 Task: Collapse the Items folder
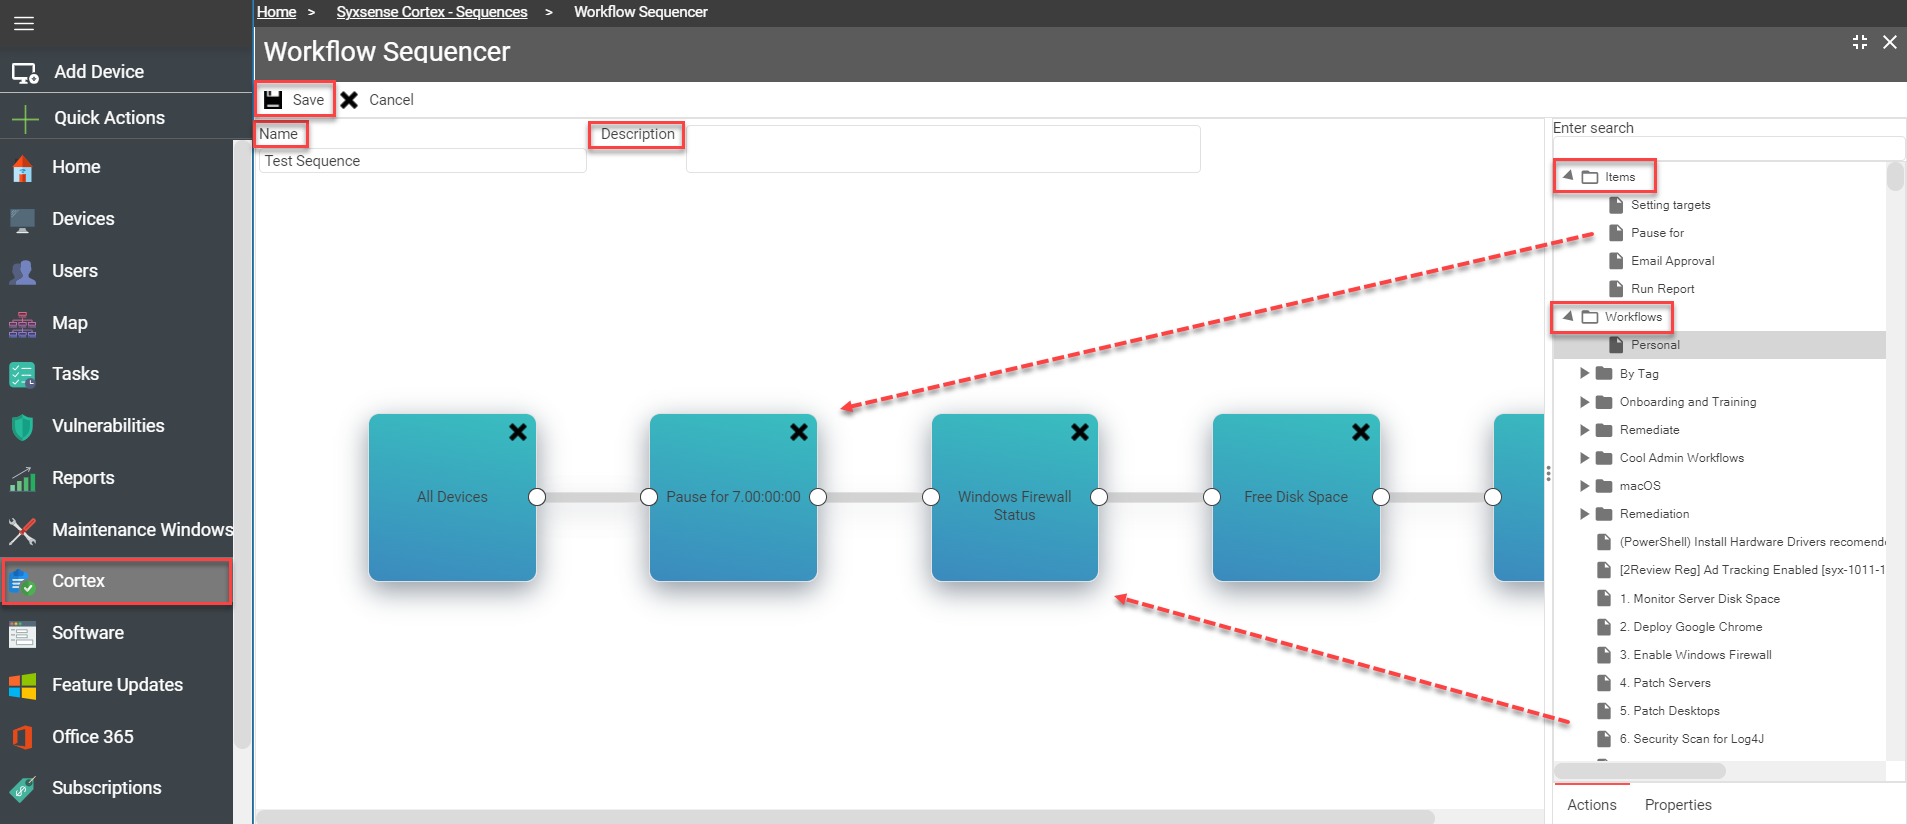click(x=1568, y=176)
